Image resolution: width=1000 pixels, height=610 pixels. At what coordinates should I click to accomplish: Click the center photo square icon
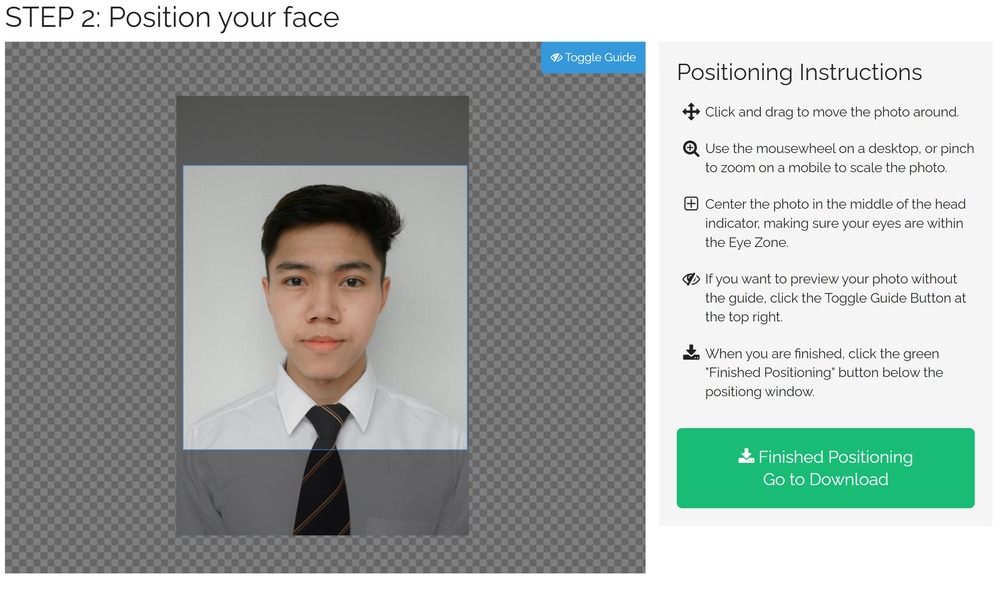pos(690,203)
